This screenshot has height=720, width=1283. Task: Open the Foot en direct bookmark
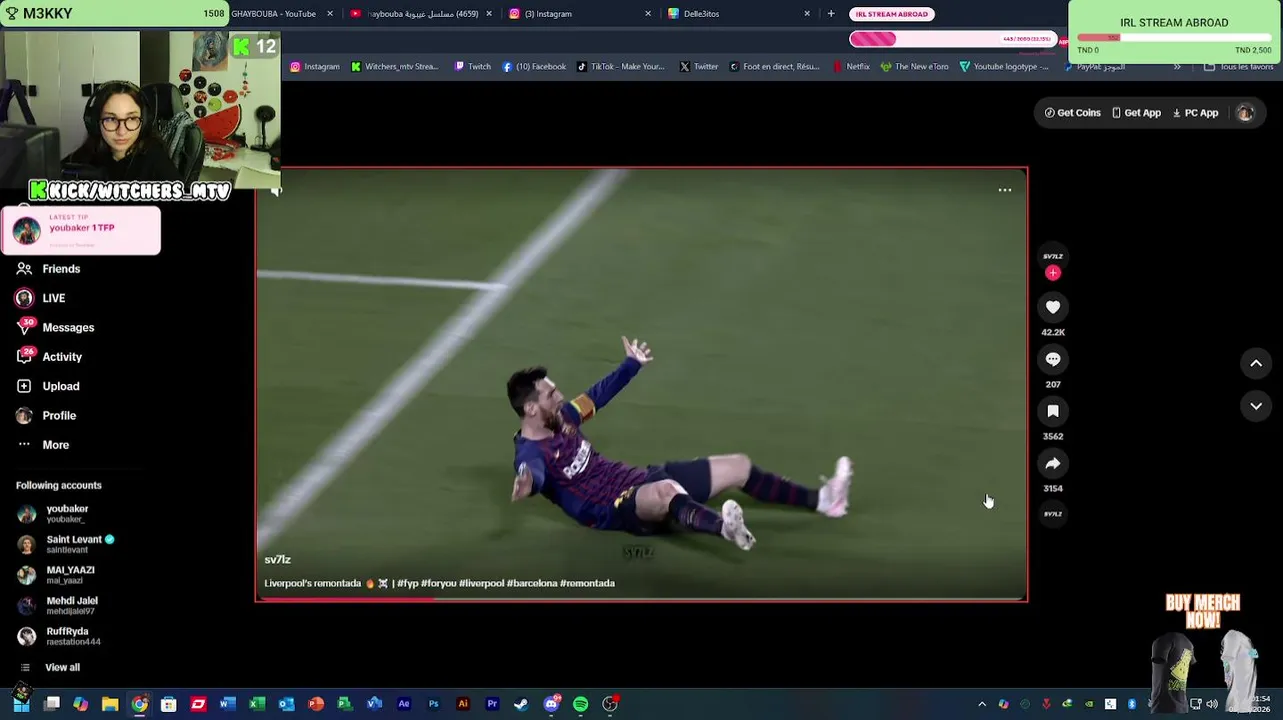[775, 67]
